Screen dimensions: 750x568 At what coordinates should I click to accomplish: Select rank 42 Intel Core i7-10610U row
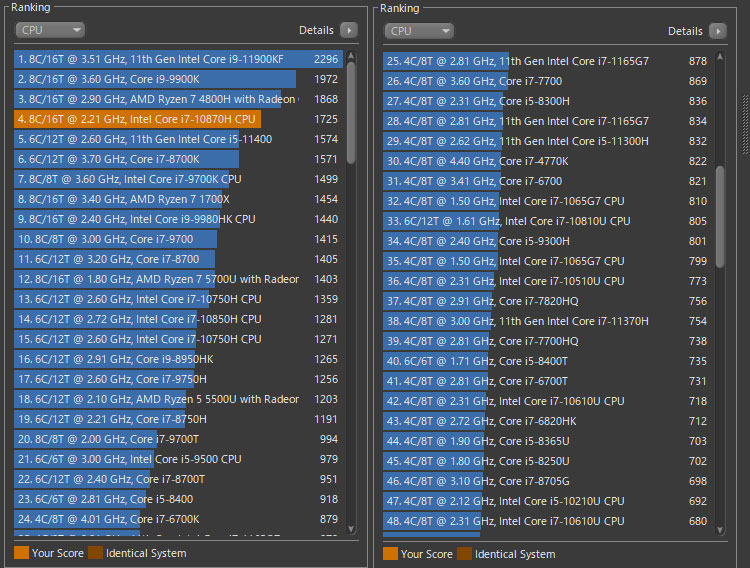pos(548,401)
